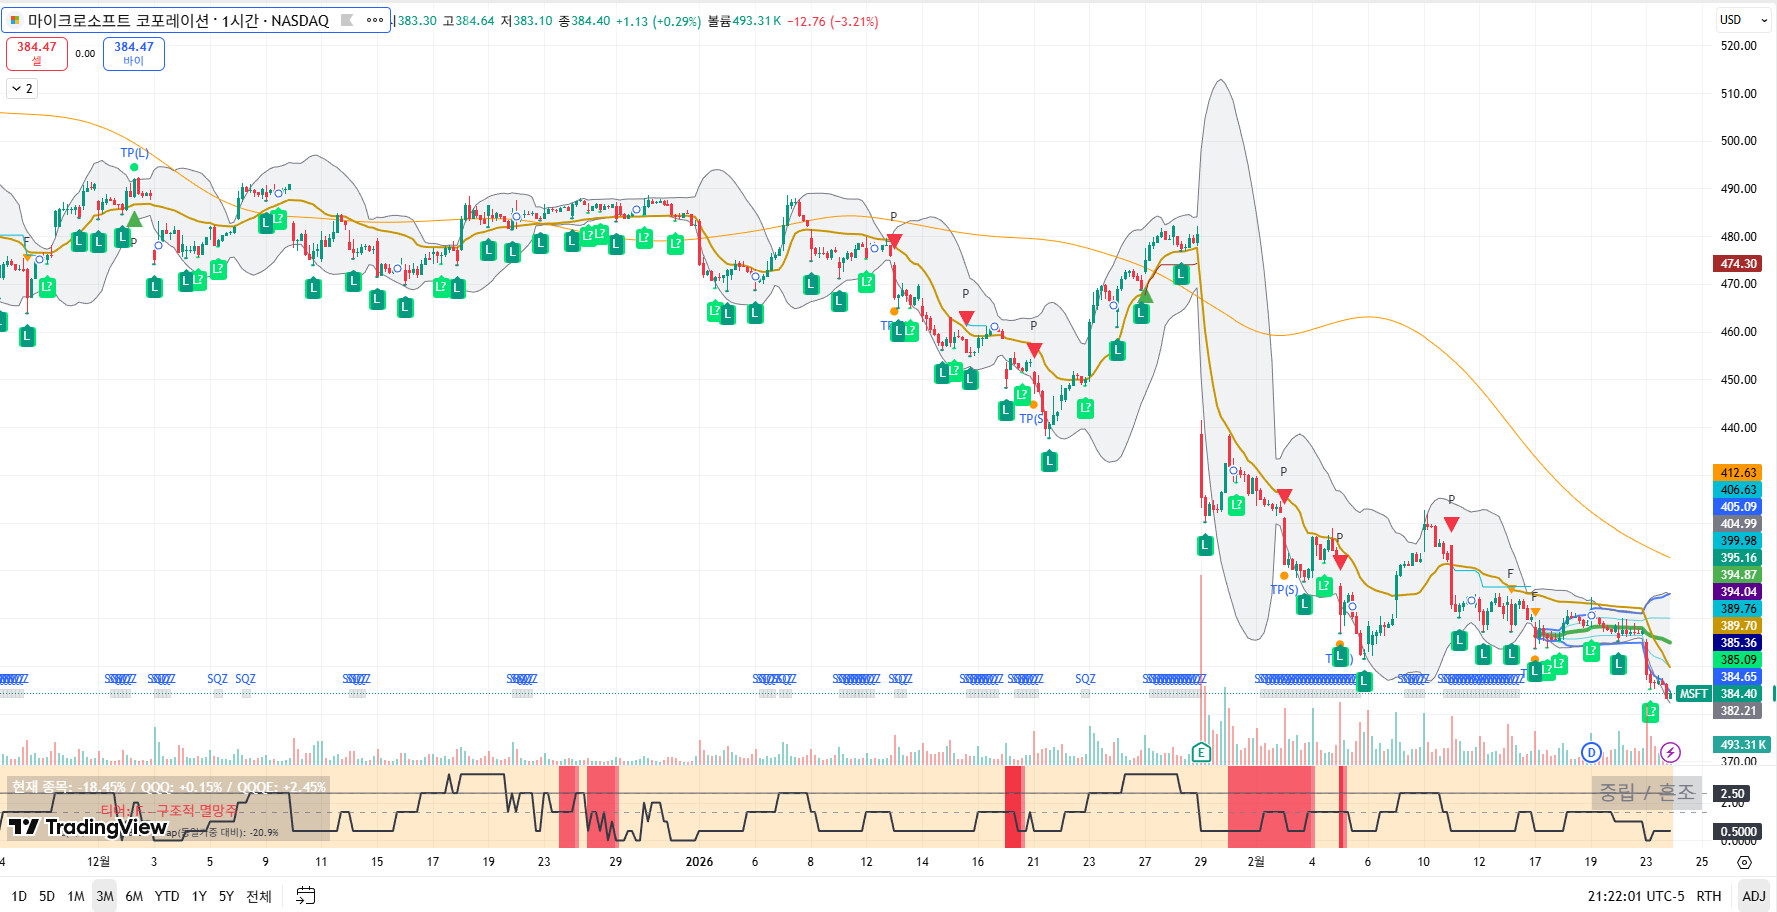Click the orange 412.63 price axis label

(x=1738, y=473)
